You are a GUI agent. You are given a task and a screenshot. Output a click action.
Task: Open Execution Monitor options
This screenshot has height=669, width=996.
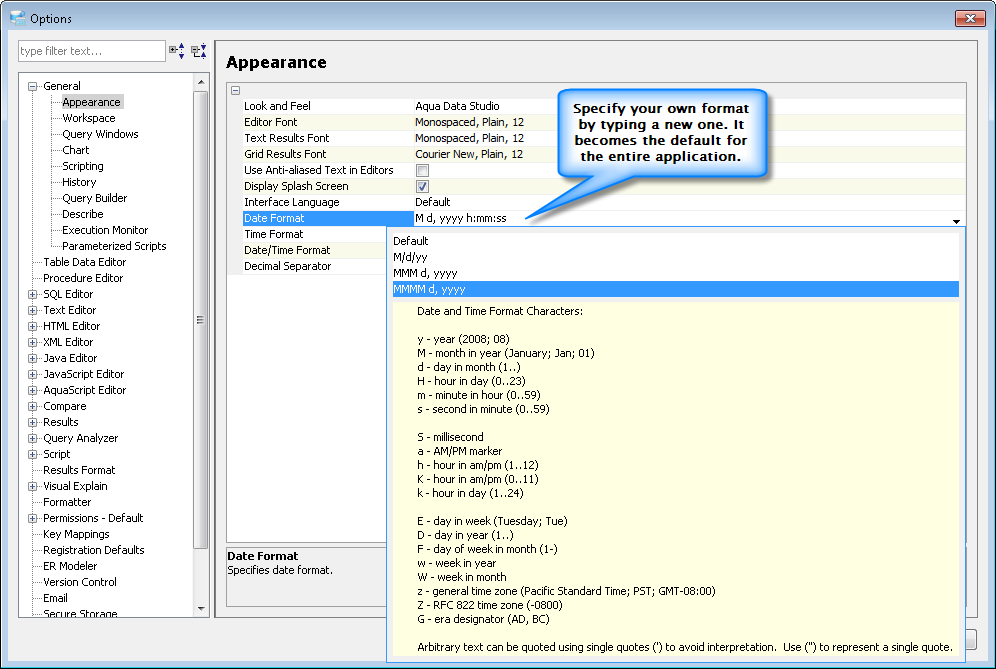pyautogui.click(x=105, y=230)
